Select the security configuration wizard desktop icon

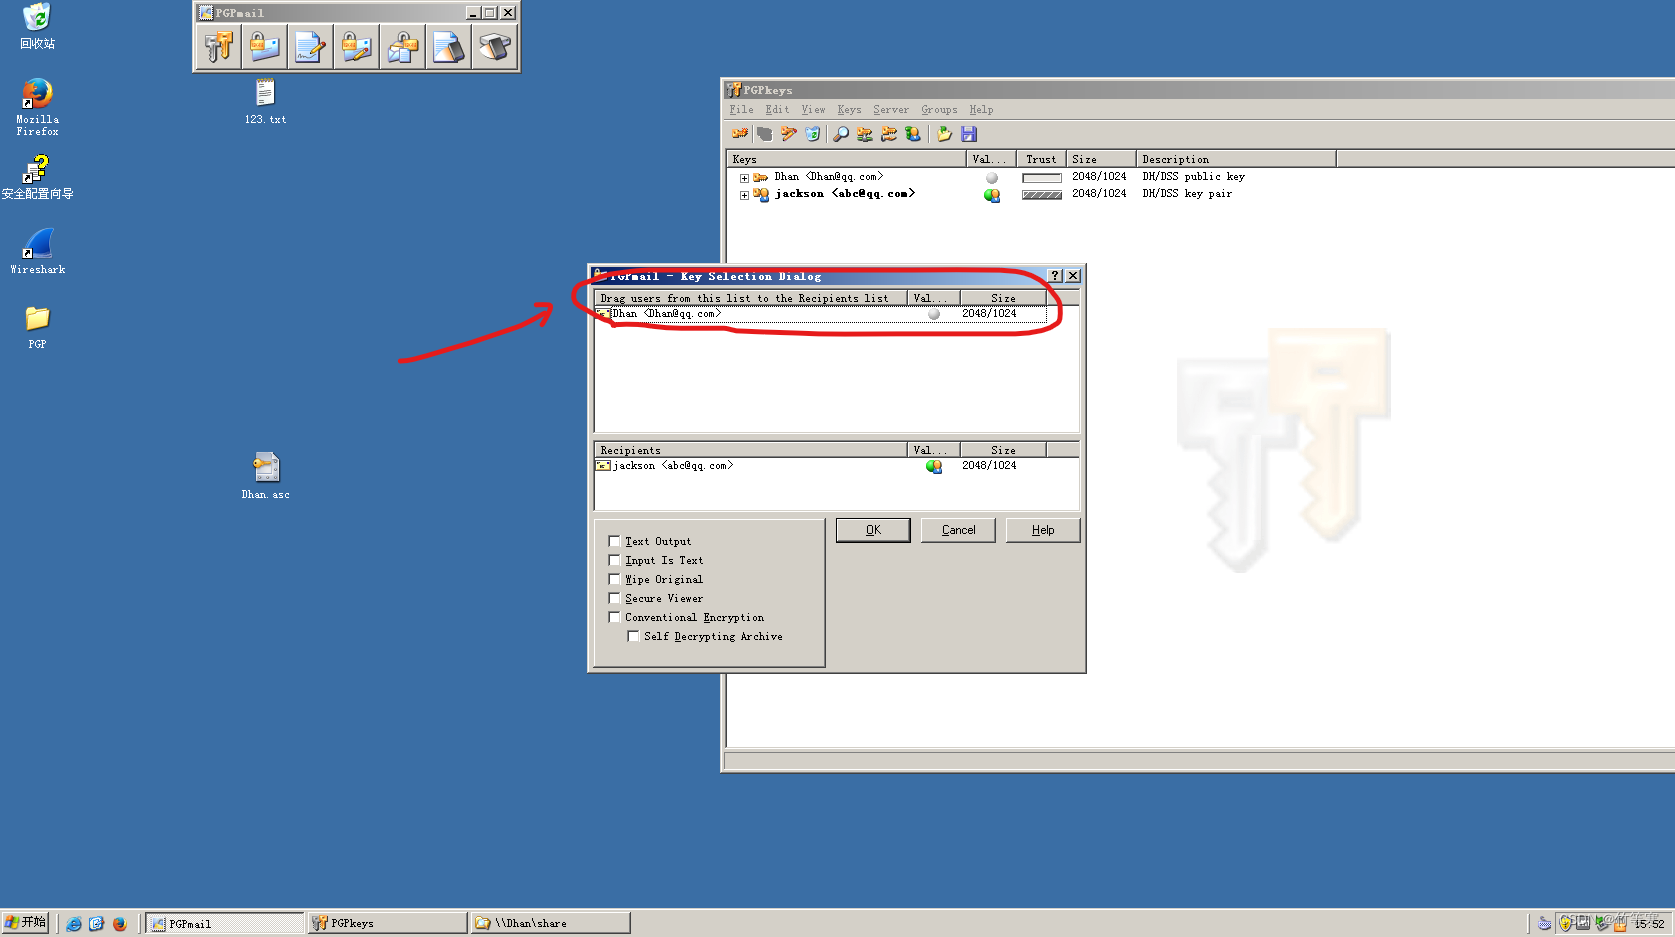coord(37,177)
